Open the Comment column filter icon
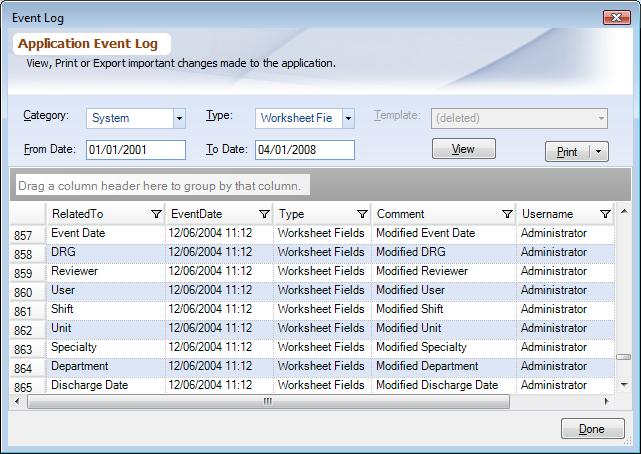641x454 pixels. pos(507,214)
